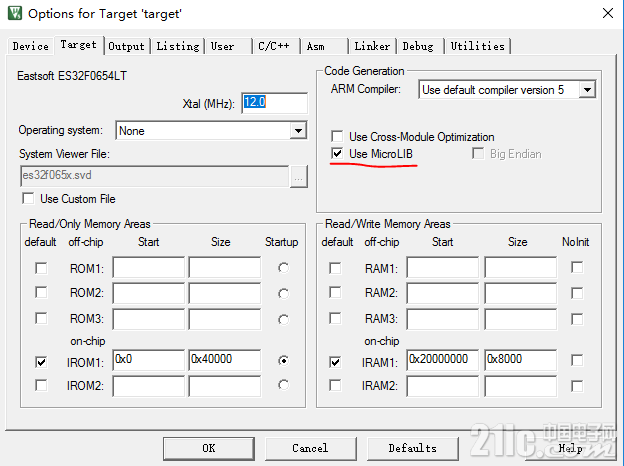Open the Asm tab
Screen dimensions: 624x466
(325, 46)
